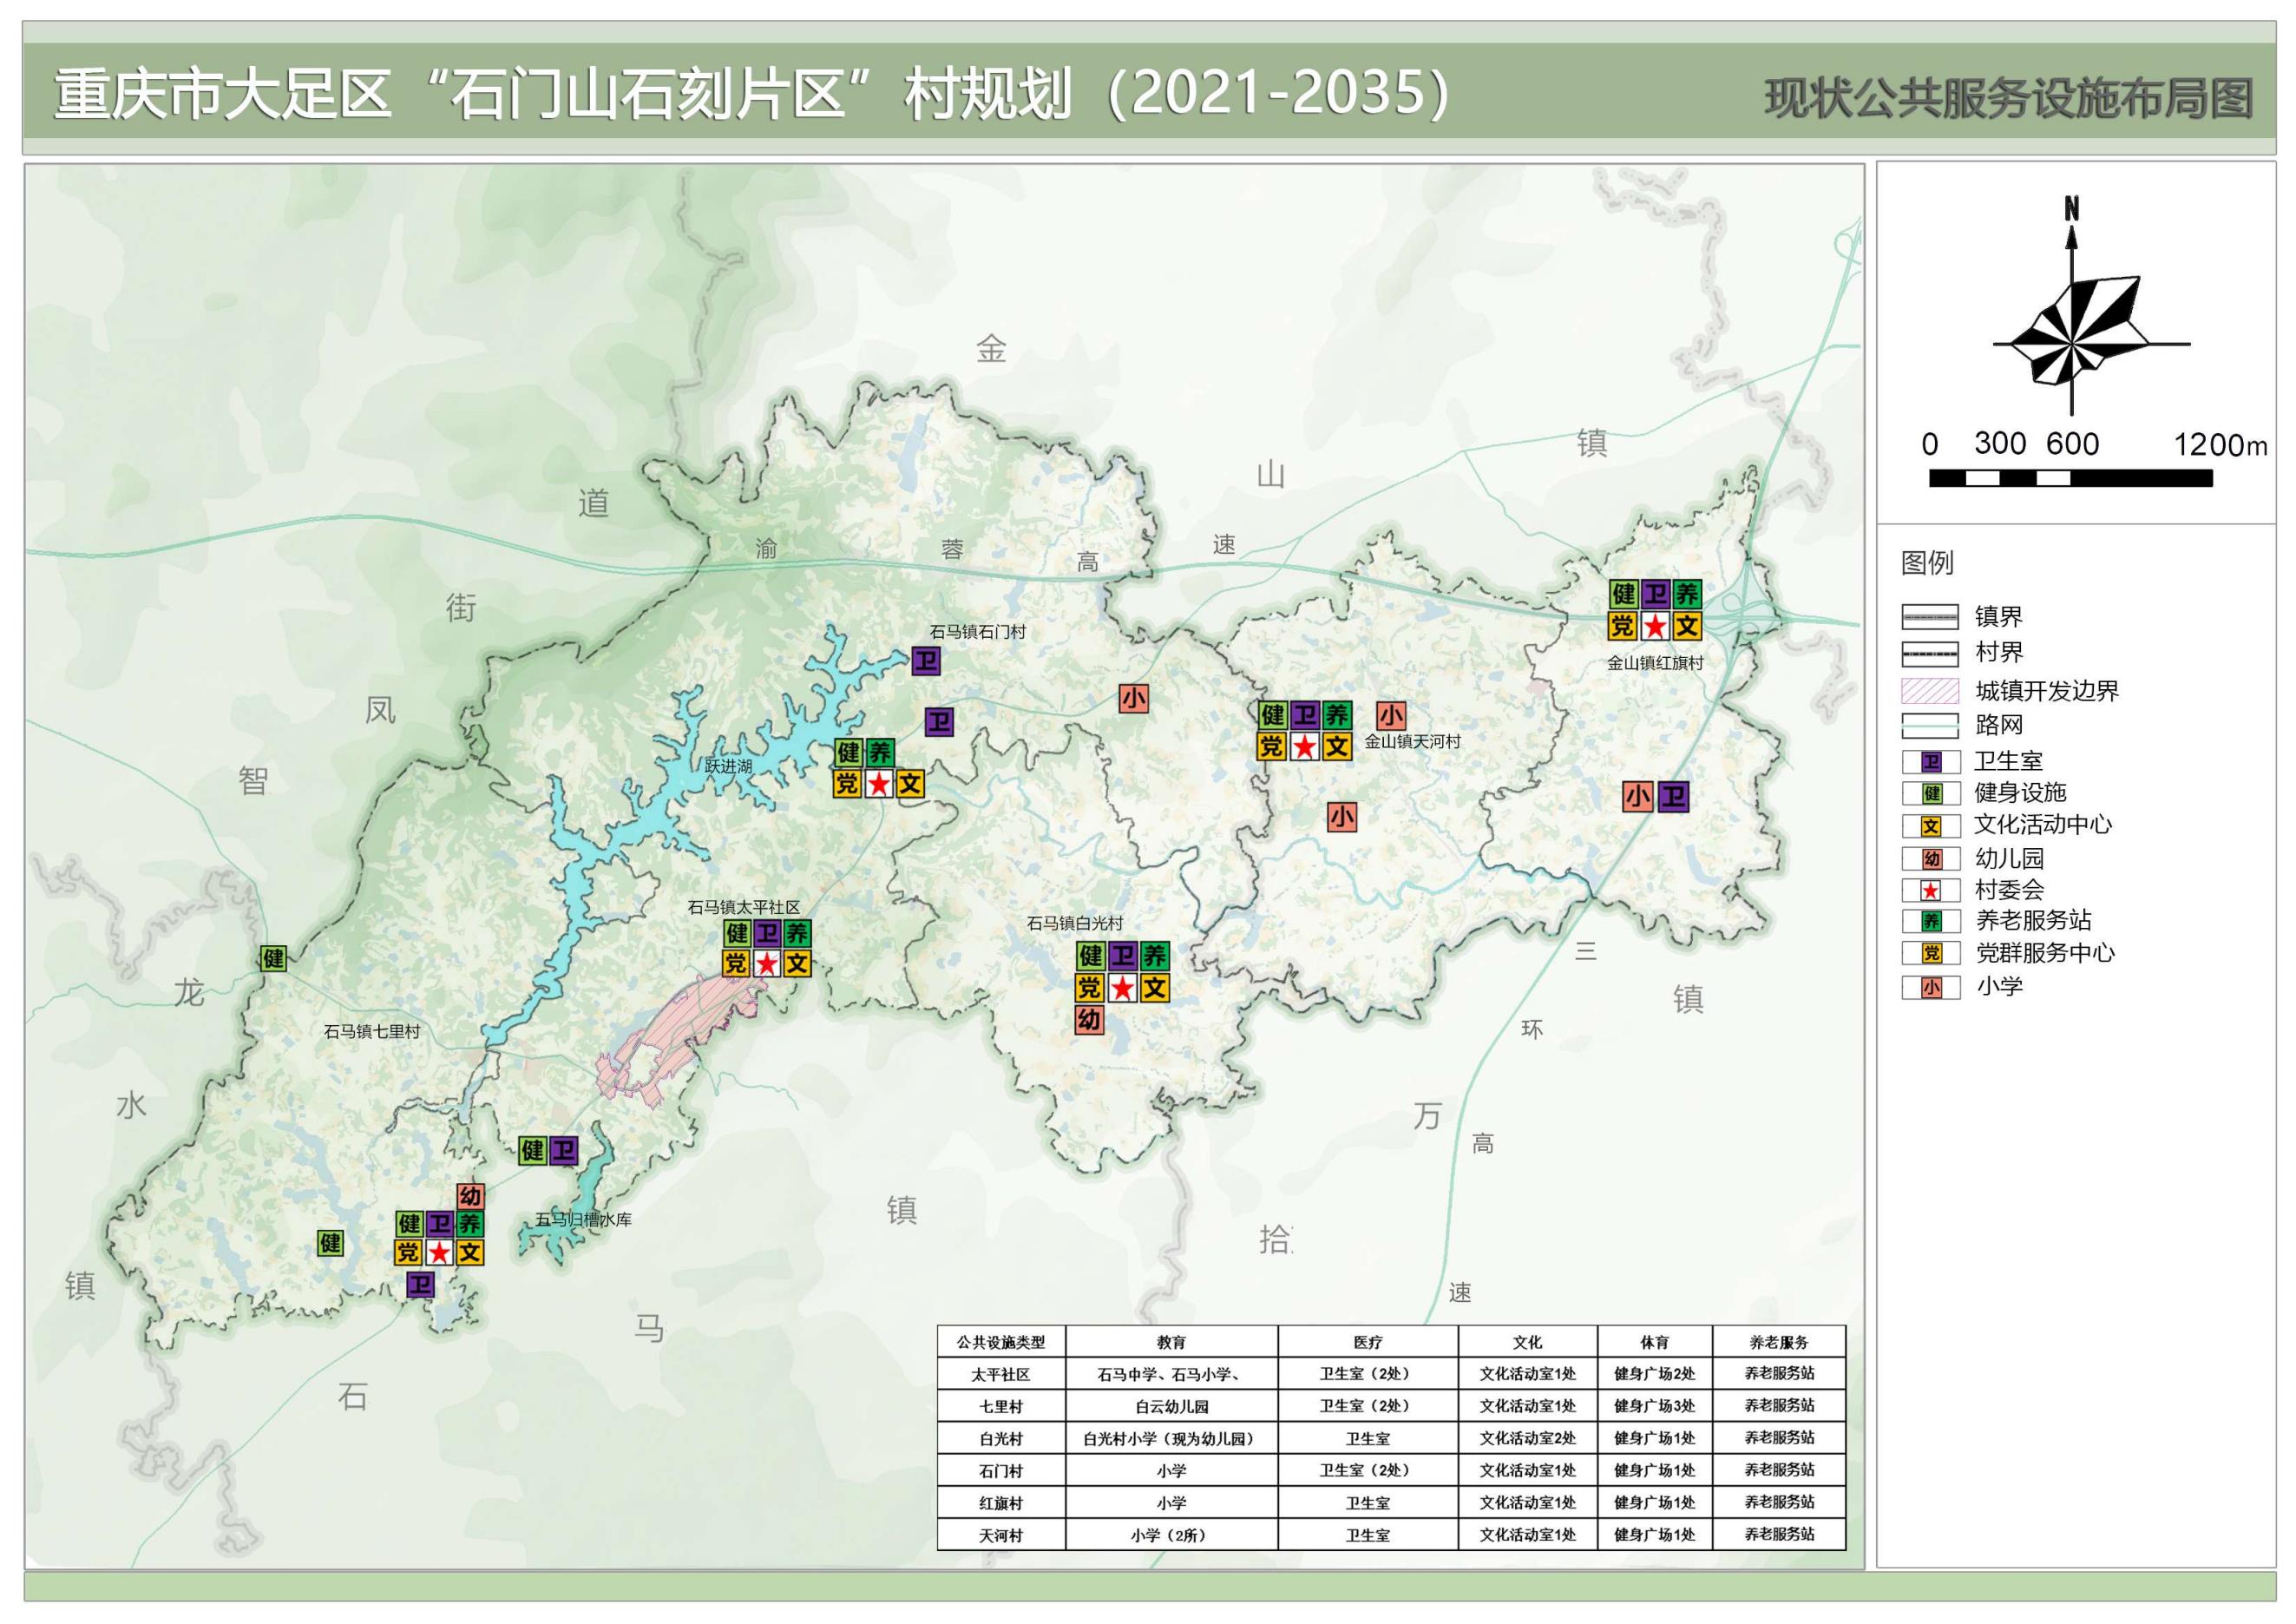Click the 养老服务站 legend icon
The image size is (2296, 1624).
[x=1931, y=921]
